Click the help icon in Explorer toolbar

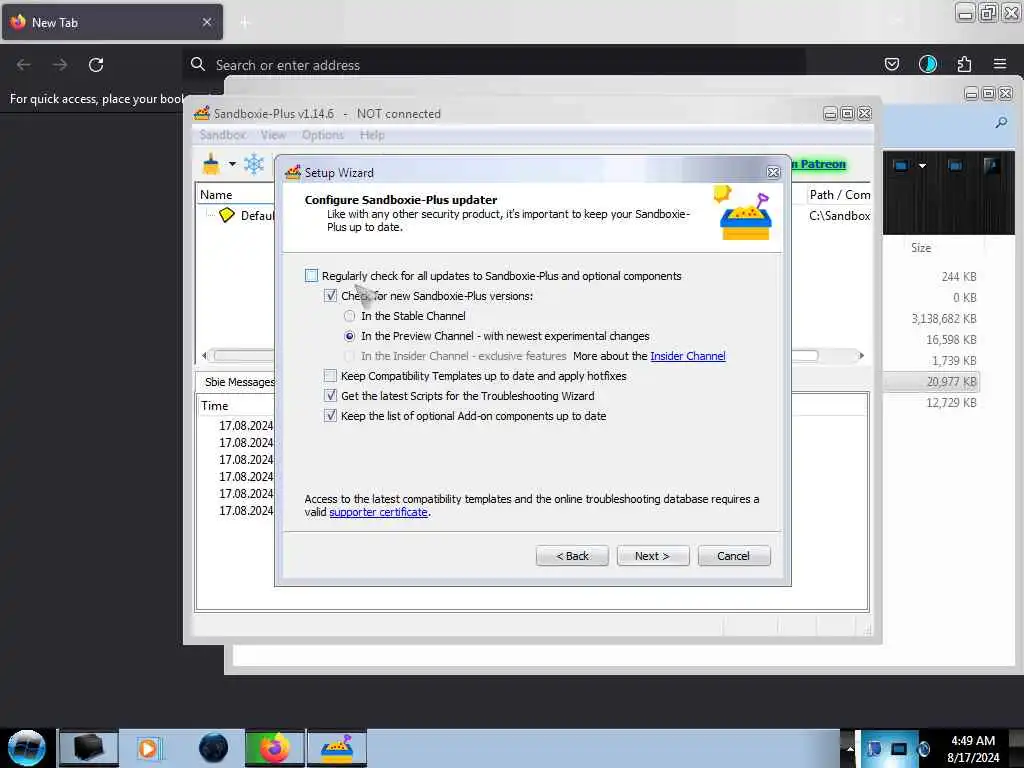[x=991, y=166]
